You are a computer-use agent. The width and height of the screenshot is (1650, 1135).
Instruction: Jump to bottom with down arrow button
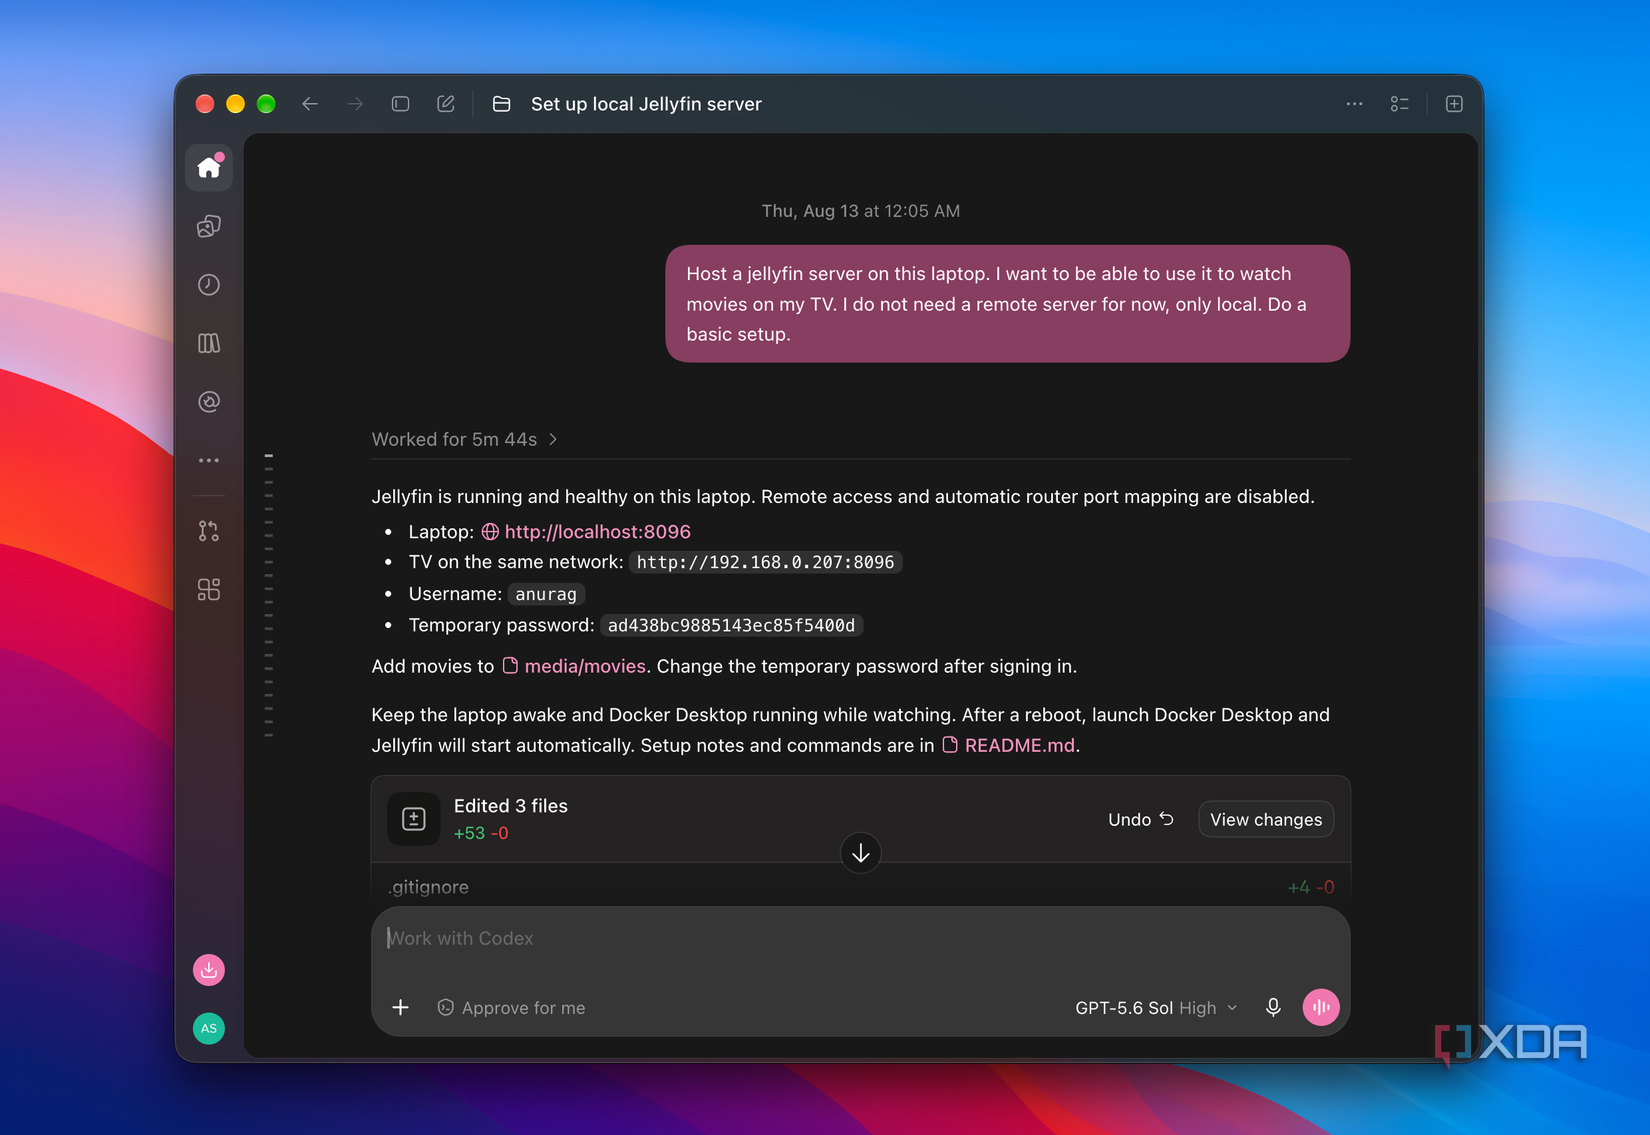[x=861, y=853]
